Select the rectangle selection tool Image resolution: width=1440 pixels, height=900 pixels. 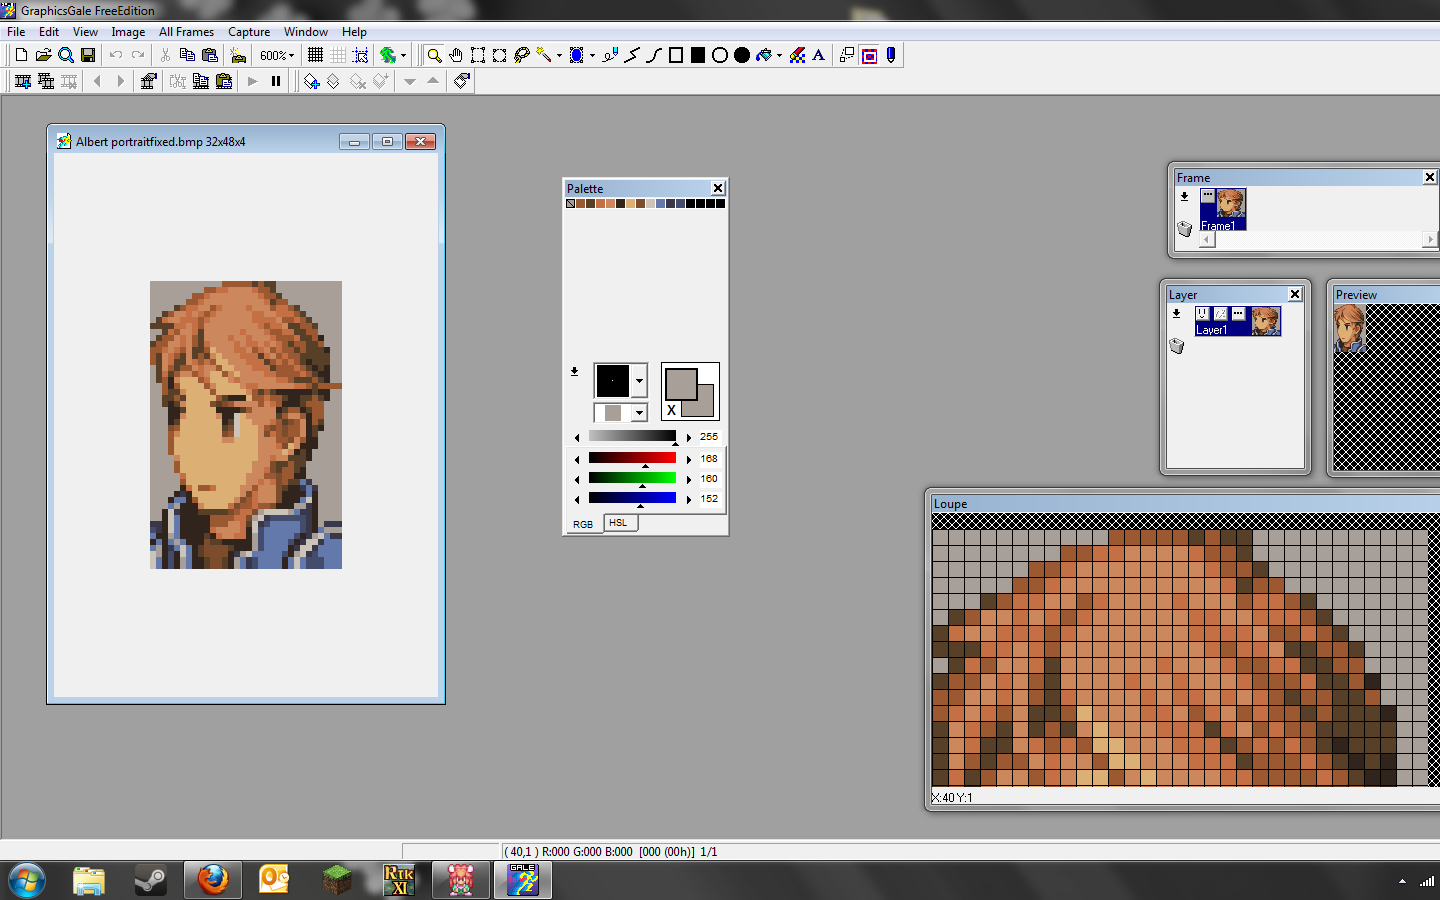[x=478, y=55]
